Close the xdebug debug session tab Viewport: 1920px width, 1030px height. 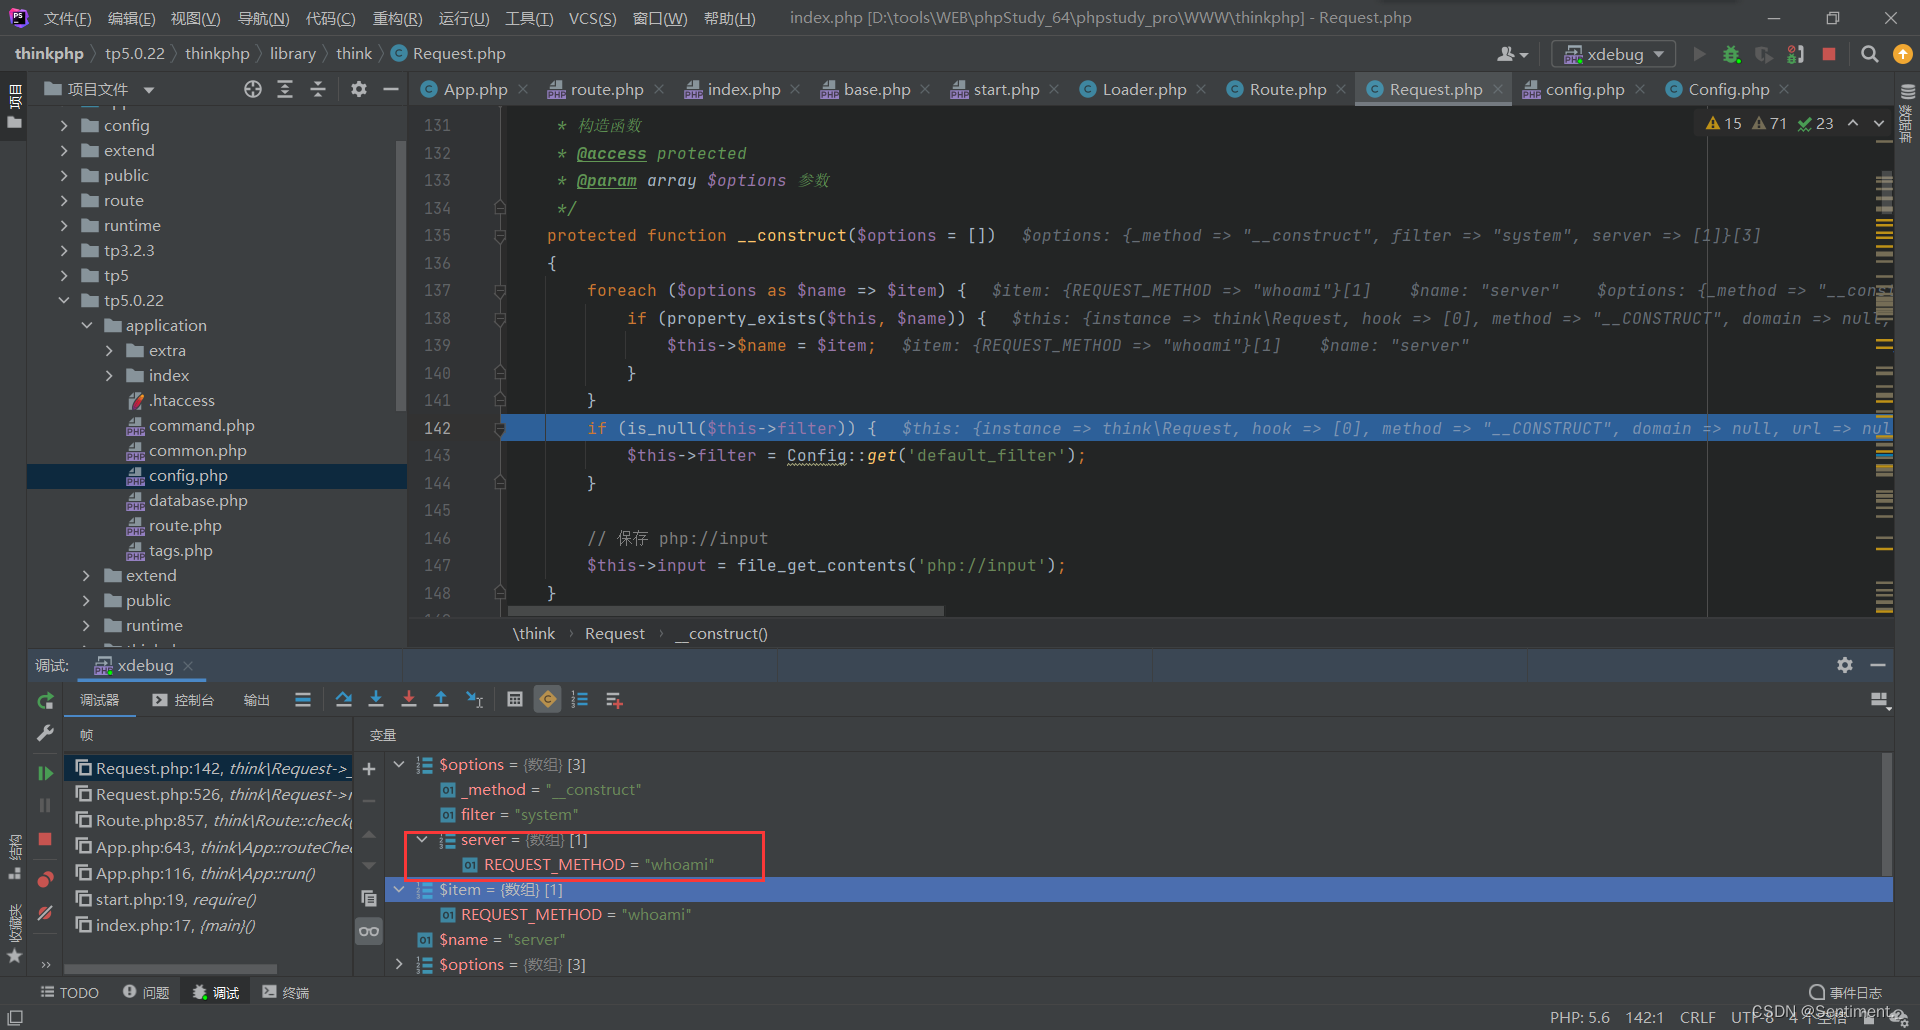pos(188,666)
